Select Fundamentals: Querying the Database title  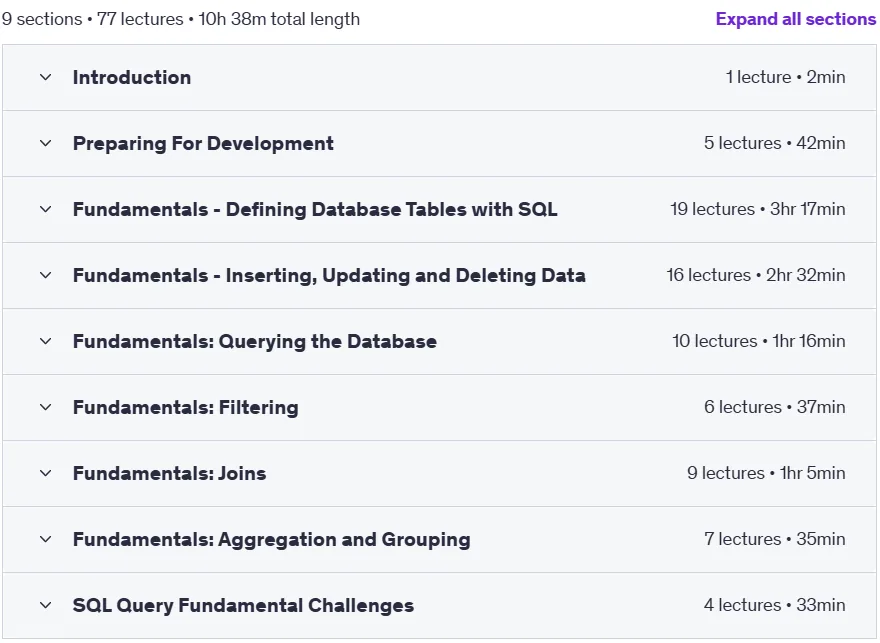255,341
